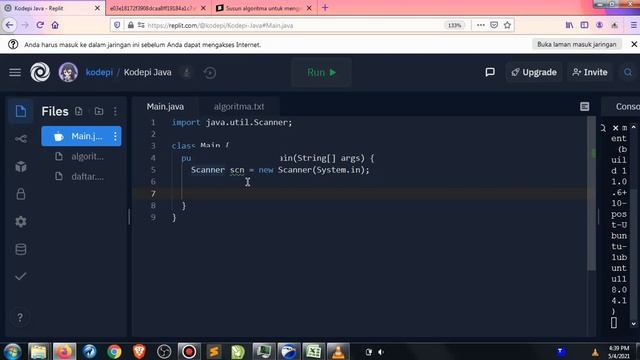The height and width of the screenshot is (360, 640).
Task: Open the page actions three-dot menu
Action: (x=481, y=25)
